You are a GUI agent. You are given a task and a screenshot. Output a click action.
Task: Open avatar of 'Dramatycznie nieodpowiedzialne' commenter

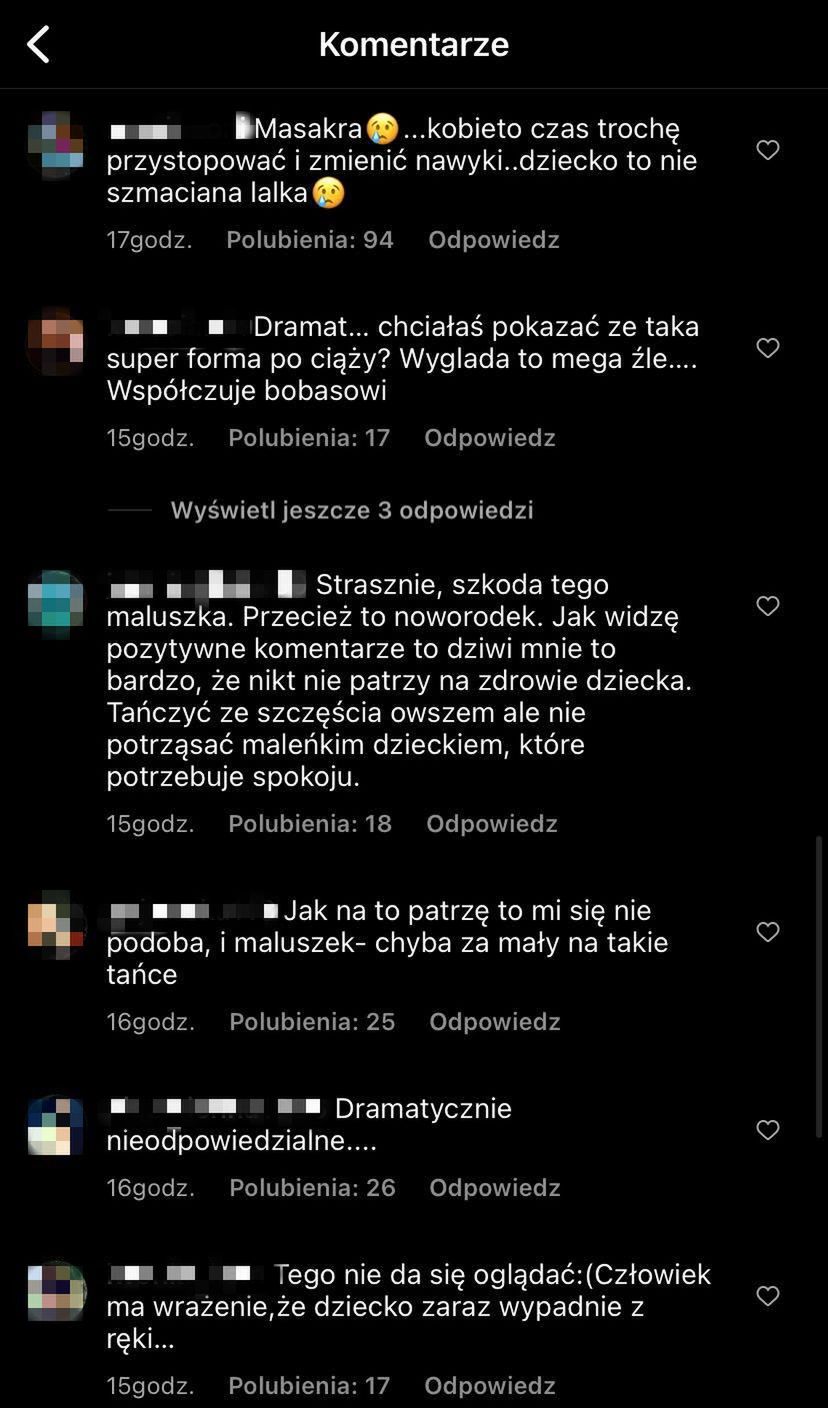[56, 1125]
